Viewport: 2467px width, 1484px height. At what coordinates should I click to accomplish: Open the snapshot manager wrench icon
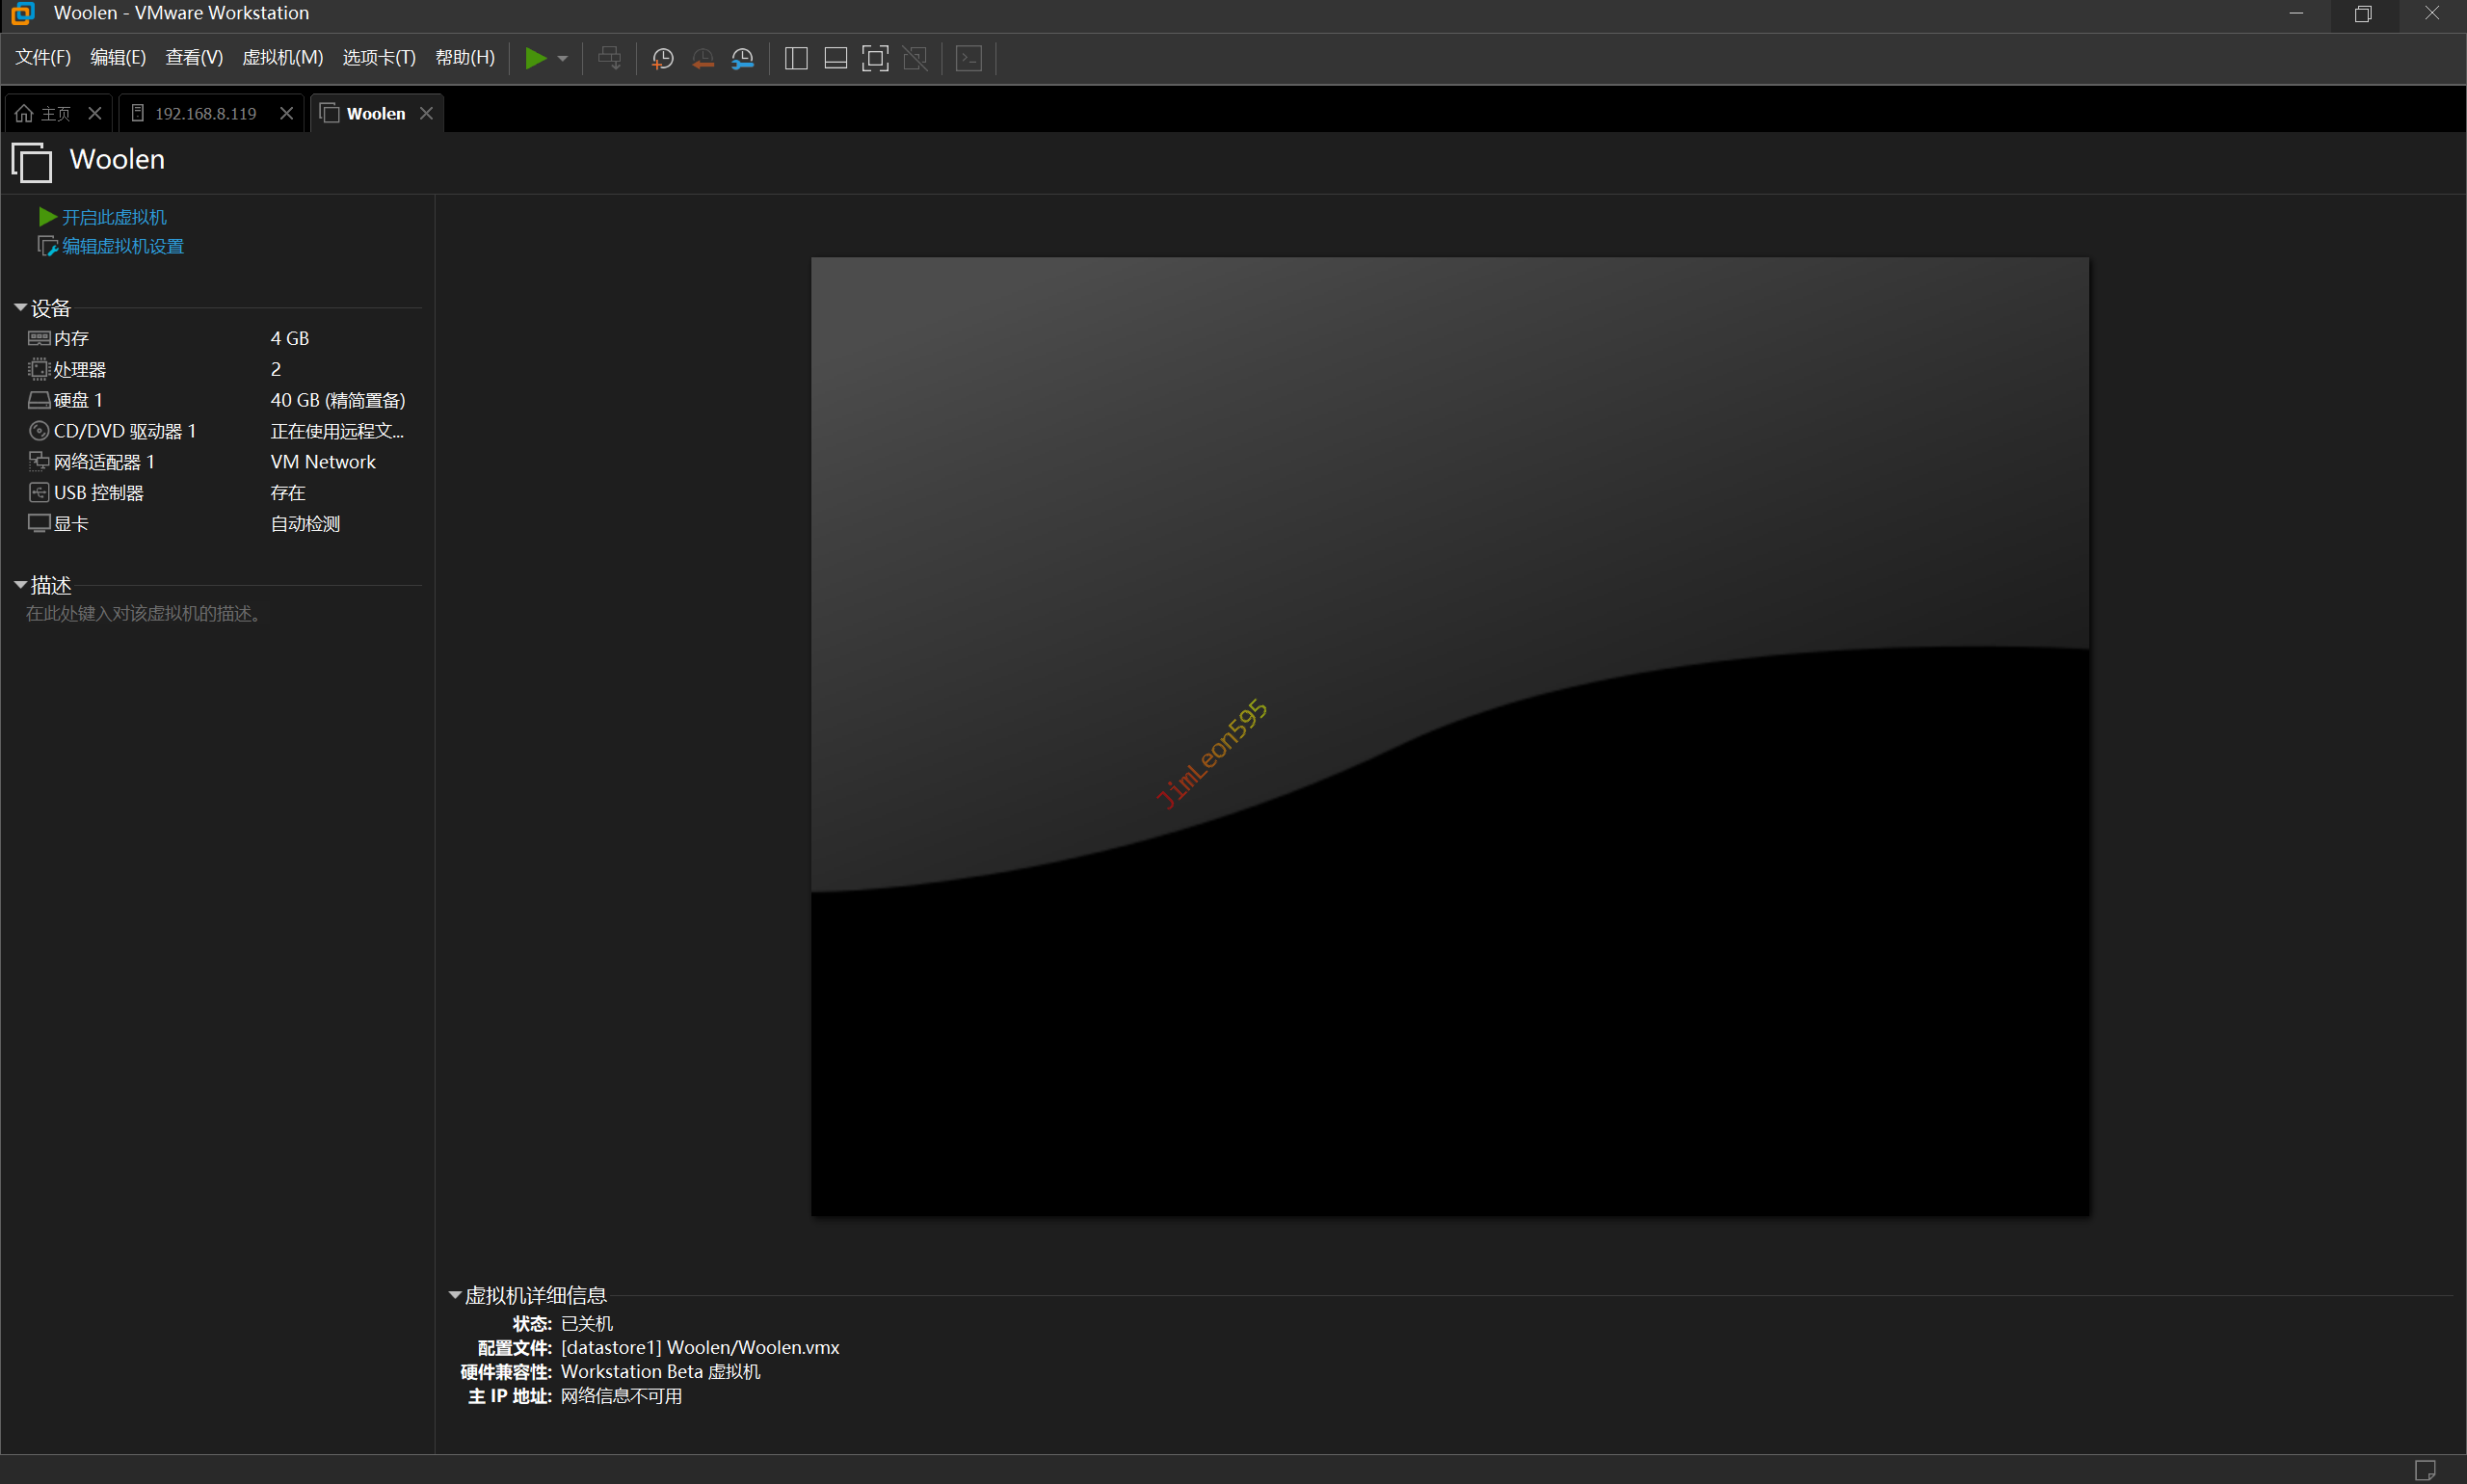point(742,58)
